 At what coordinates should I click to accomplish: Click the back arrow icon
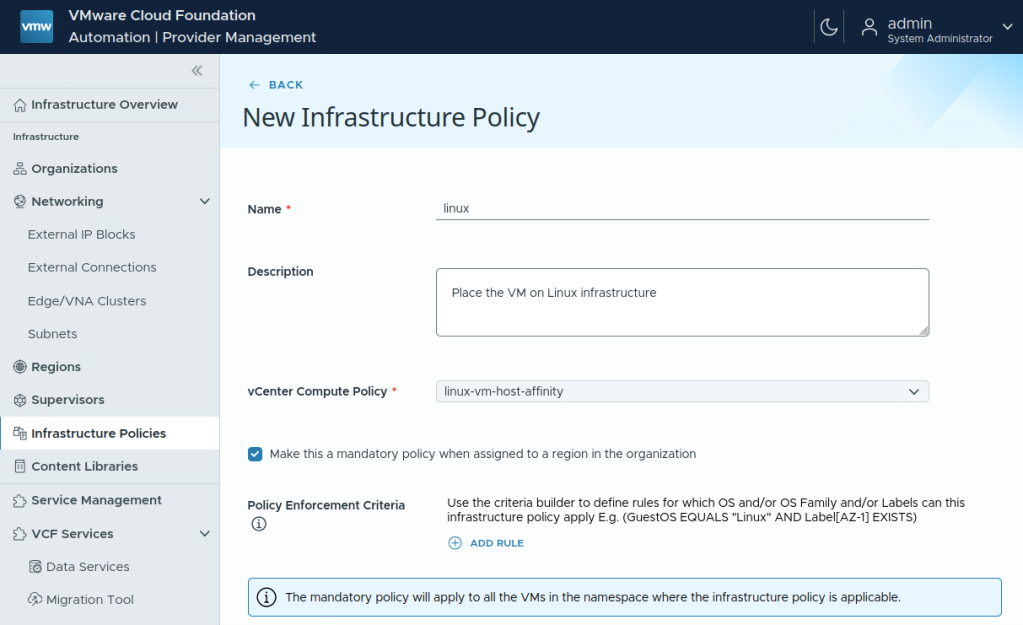(x=254, y=85)
